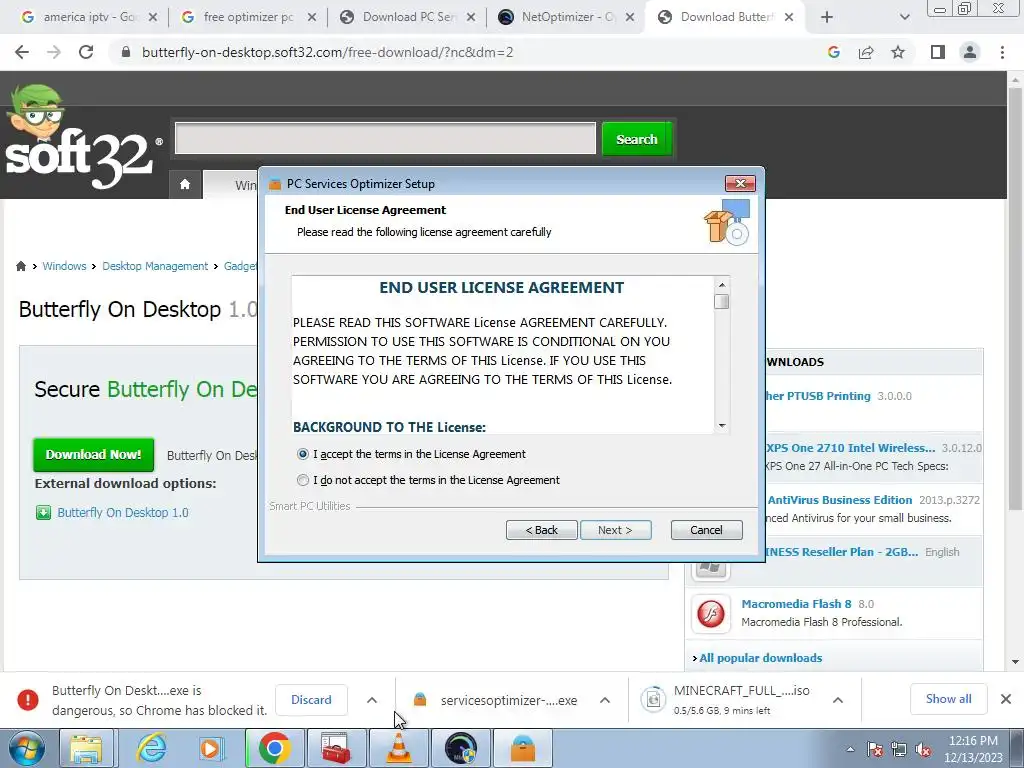Viewport: 1024px width, 768px height.
Task: Close the PC Services Optimizer Setup dialog
Action: pos(740,184)
